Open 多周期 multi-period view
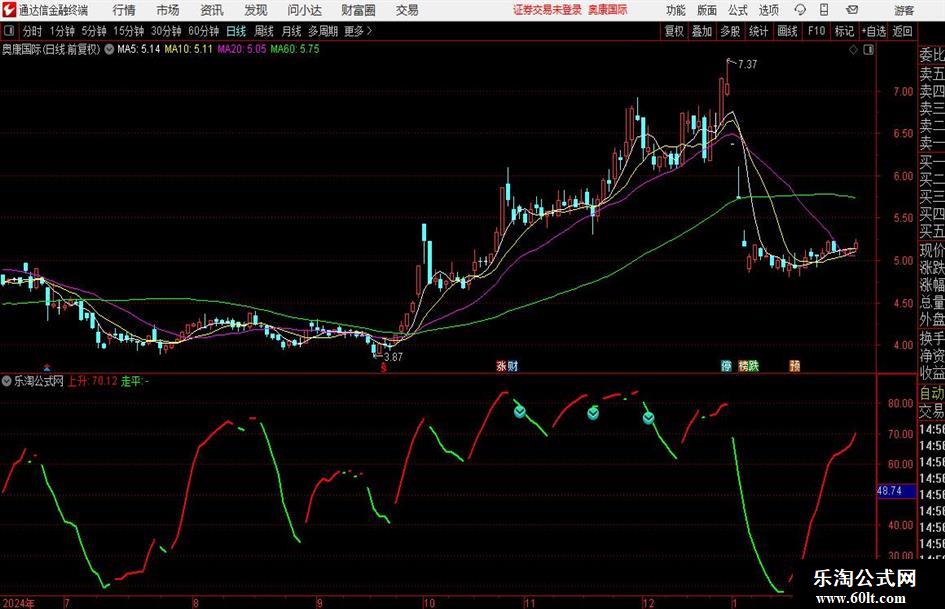The height and width of the screenshot is (609, 945). tap(323, 31)
